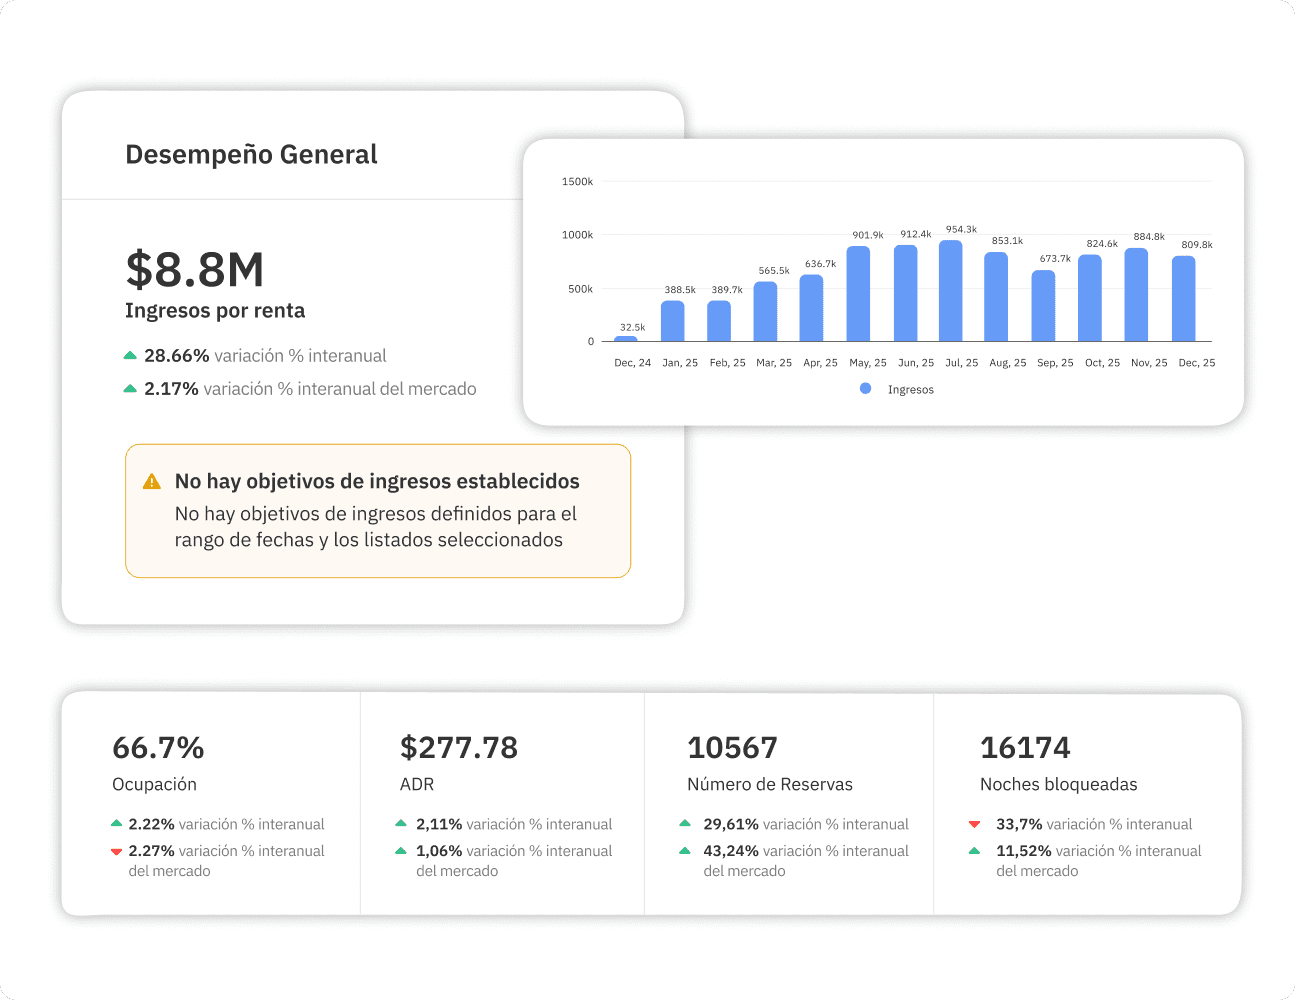Viewport: 1295px width, 1000px height.
Task: Open the Desempeño General card options
Action: coord(251,154)
